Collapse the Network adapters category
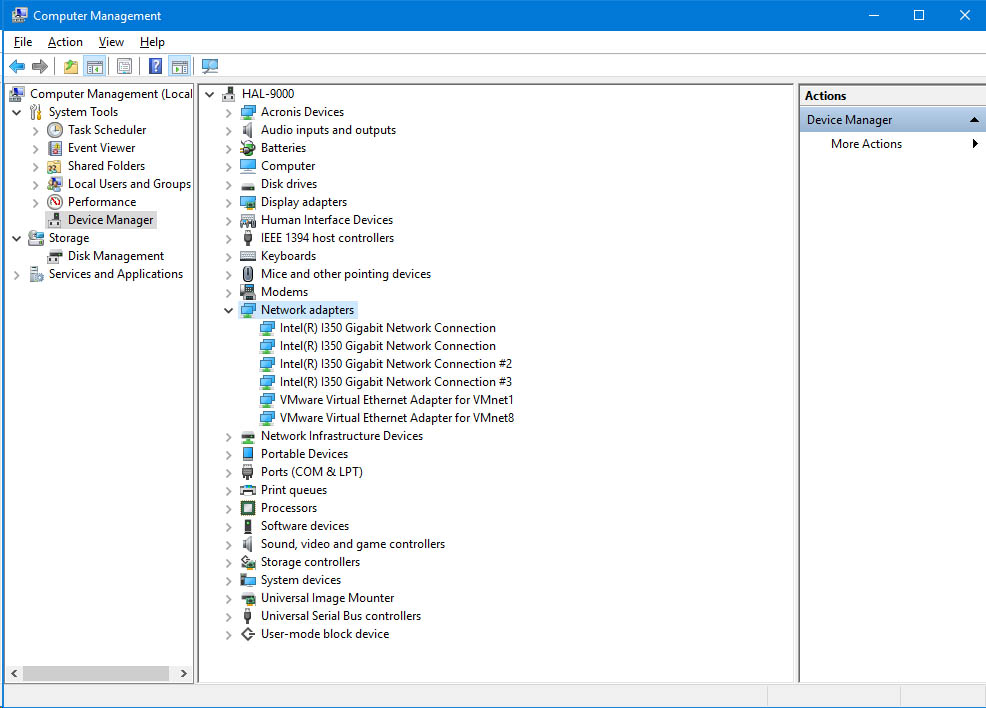The width and height of the screenshot is (986, 708). (228, 310)
